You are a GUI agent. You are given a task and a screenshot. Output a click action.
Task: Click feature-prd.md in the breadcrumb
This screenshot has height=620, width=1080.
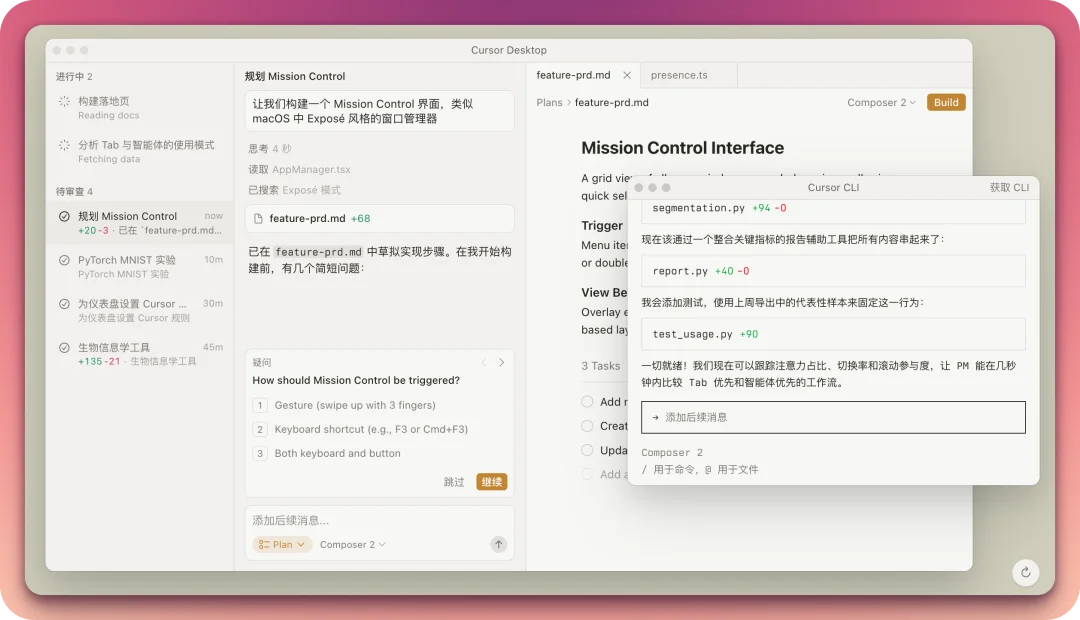coord(612,103)
